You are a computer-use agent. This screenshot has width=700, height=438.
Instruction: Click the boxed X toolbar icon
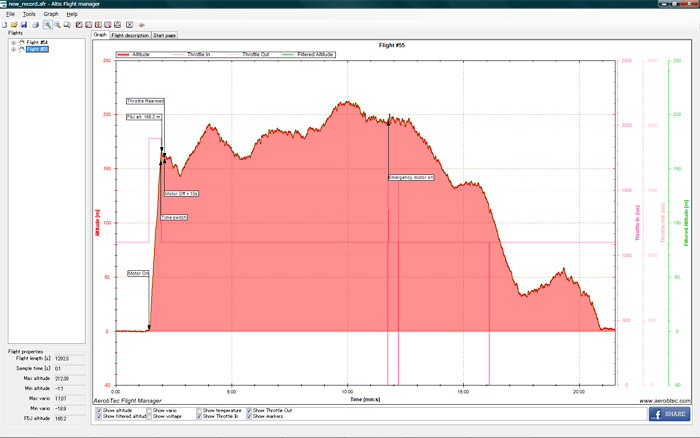[129, 25]
